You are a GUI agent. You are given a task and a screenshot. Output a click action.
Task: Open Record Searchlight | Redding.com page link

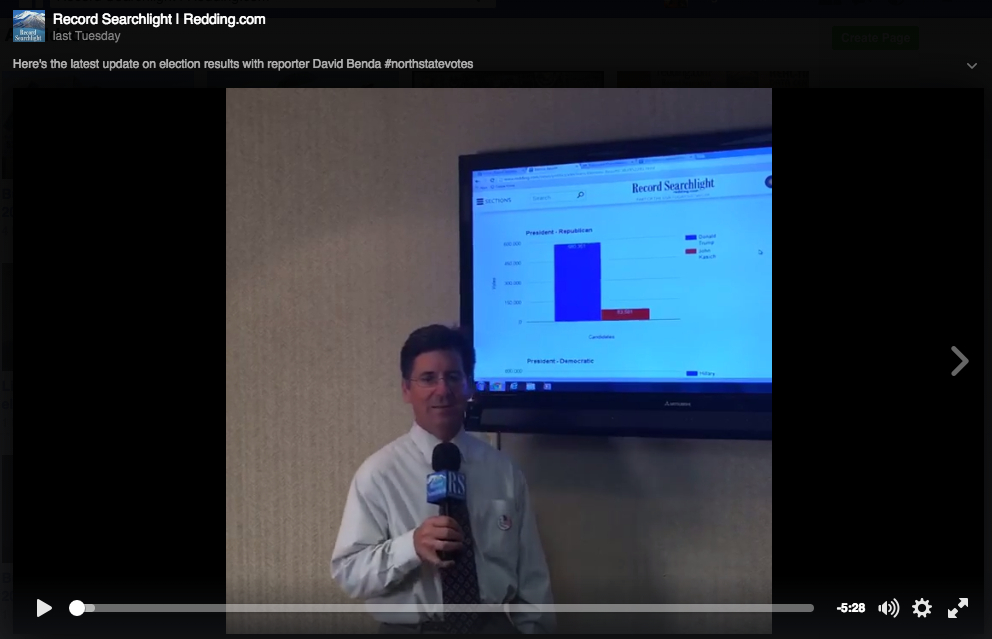pyautogui.click(x=159, y=19)
